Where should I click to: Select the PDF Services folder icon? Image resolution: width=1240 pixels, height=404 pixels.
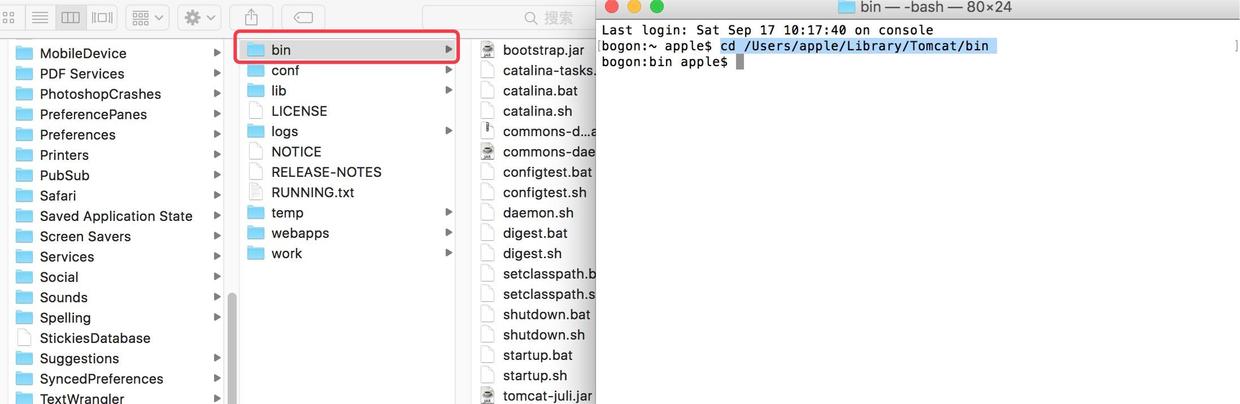(25, 73)
